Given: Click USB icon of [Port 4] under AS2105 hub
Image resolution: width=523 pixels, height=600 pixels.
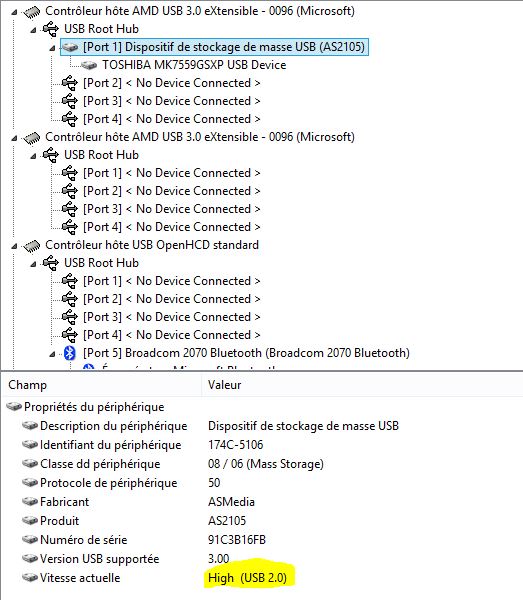Looking at the screenshot, I should (70, 119).
